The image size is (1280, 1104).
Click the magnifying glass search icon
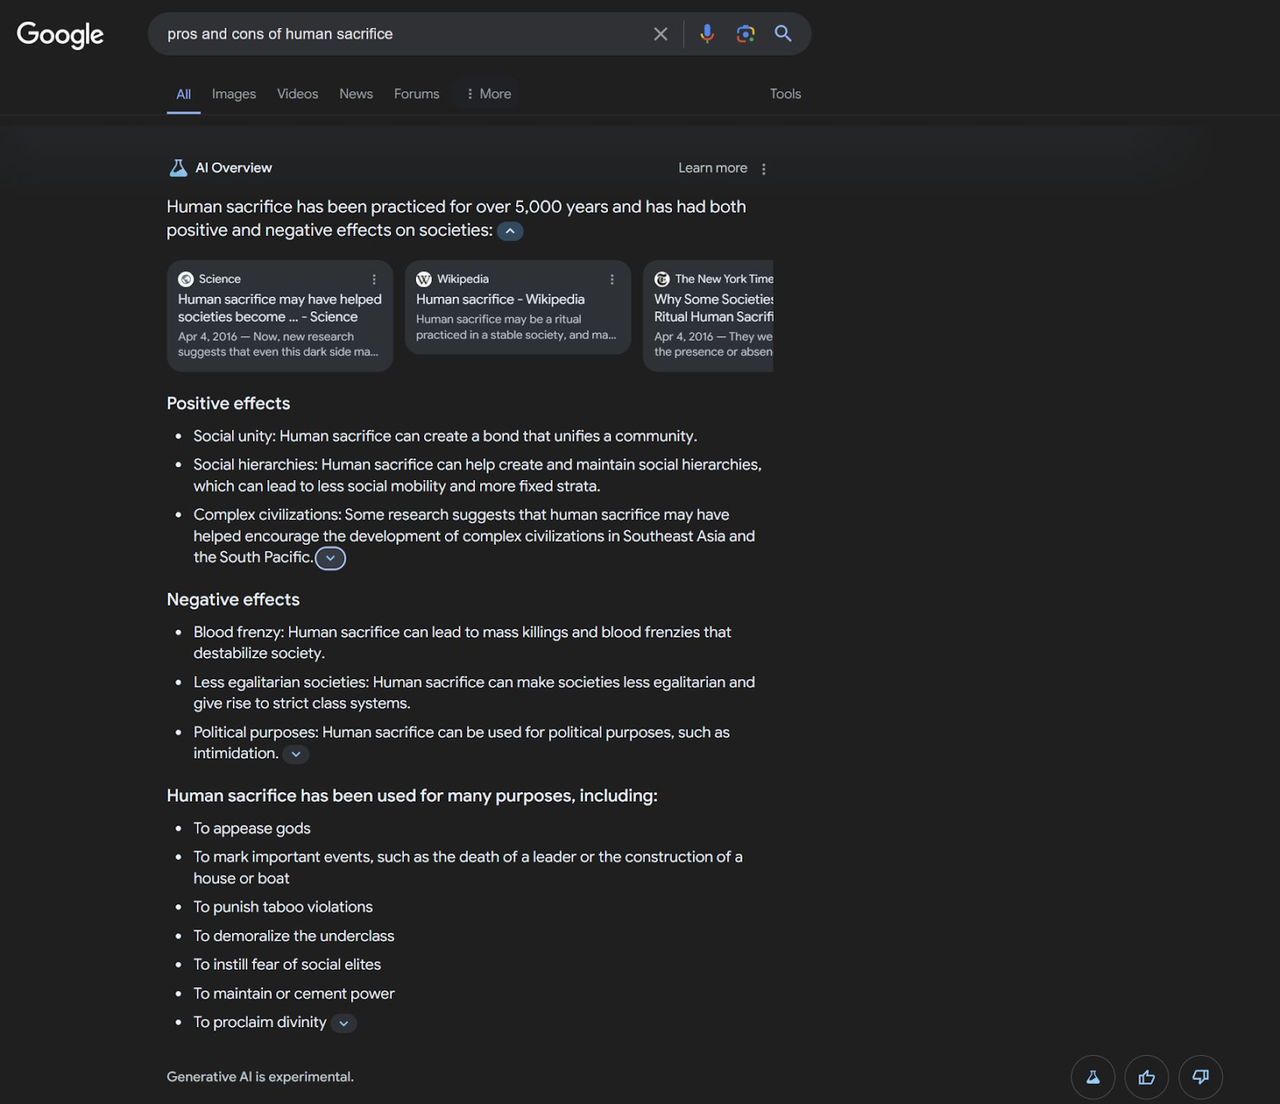(783, 34)
